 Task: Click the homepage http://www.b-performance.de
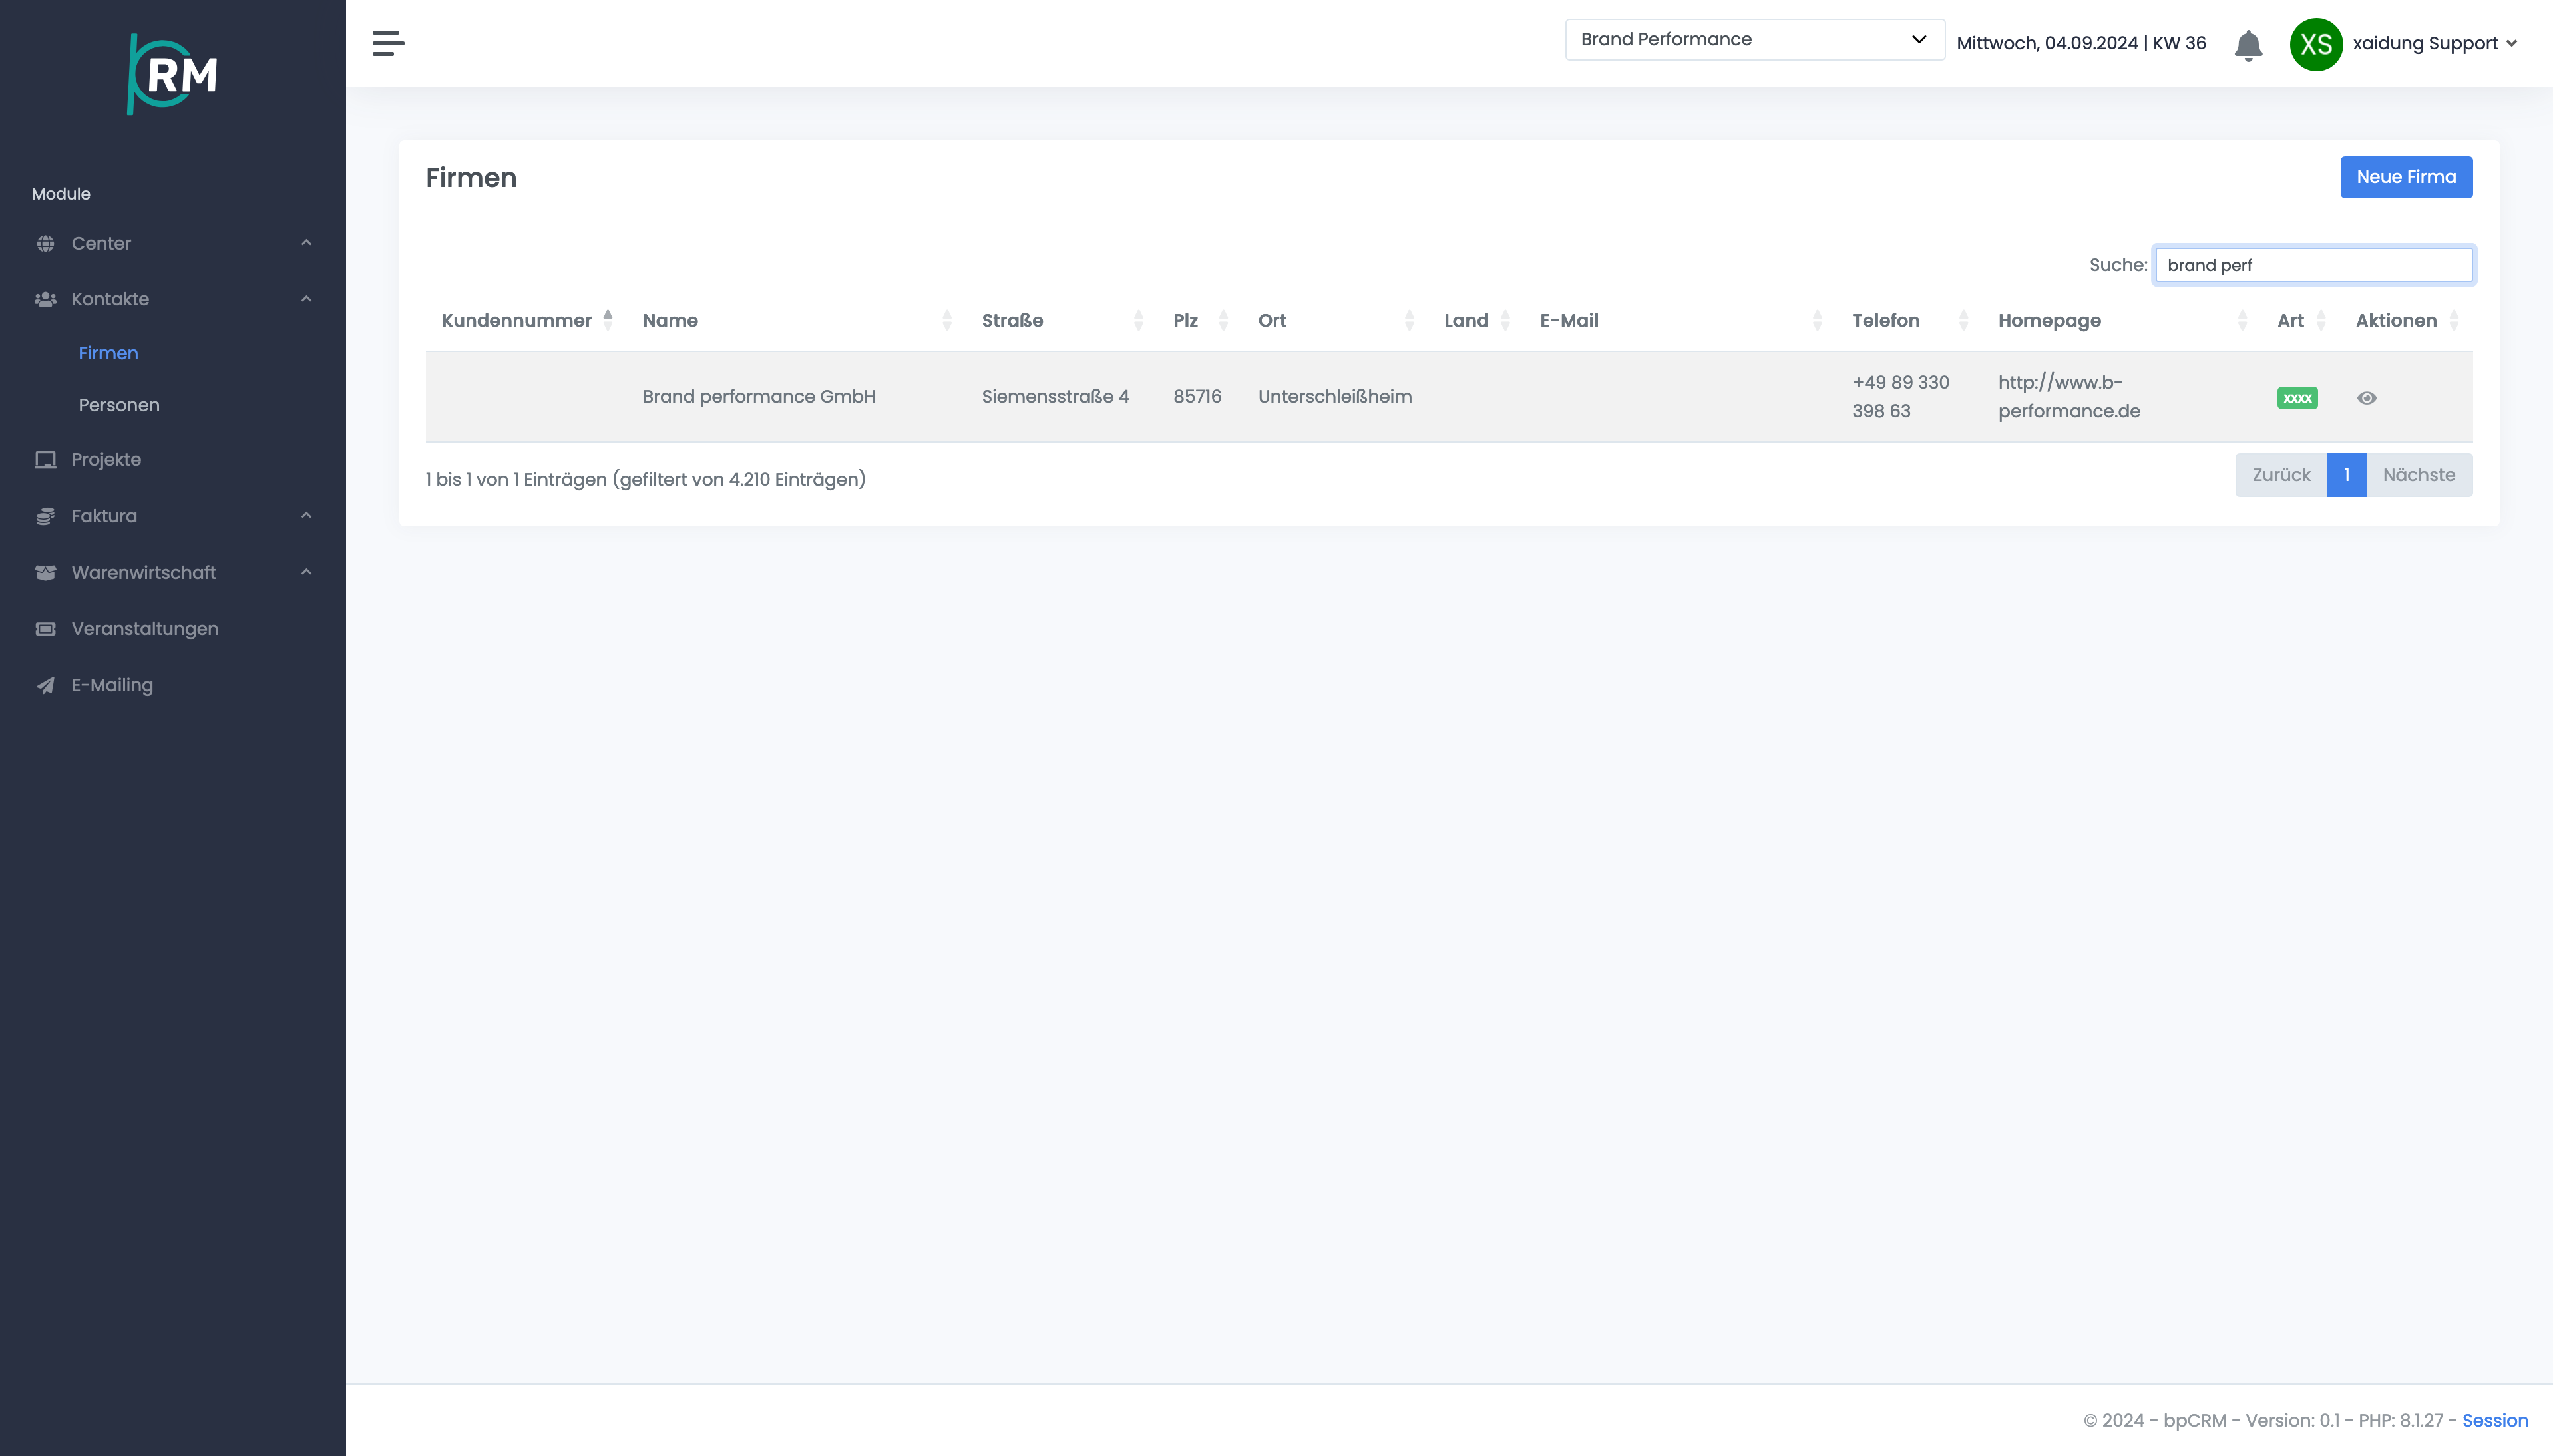2069,396
